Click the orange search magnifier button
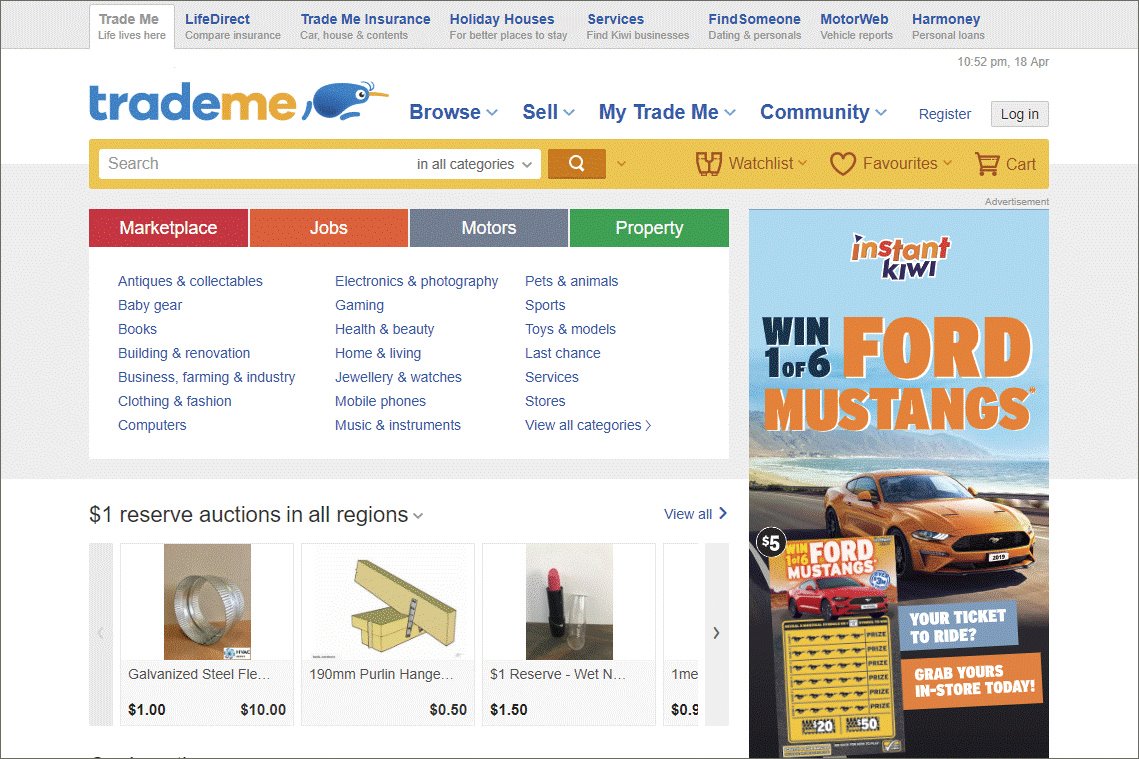1139x759 pixels. 576,163
